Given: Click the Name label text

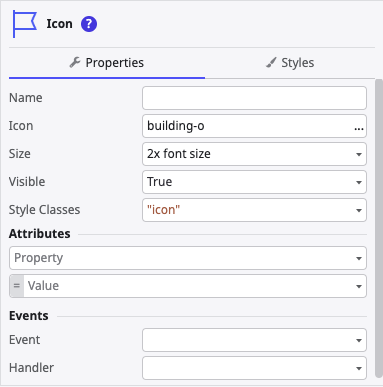Looking at the screenshot, I should point(26,98).
